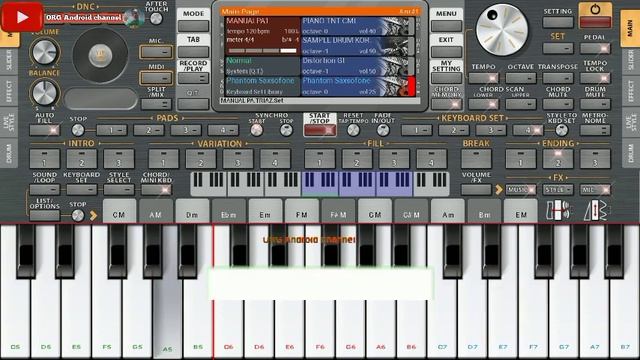Toggle the Pedal button
640x360 pixels.
tap(595, 48)
